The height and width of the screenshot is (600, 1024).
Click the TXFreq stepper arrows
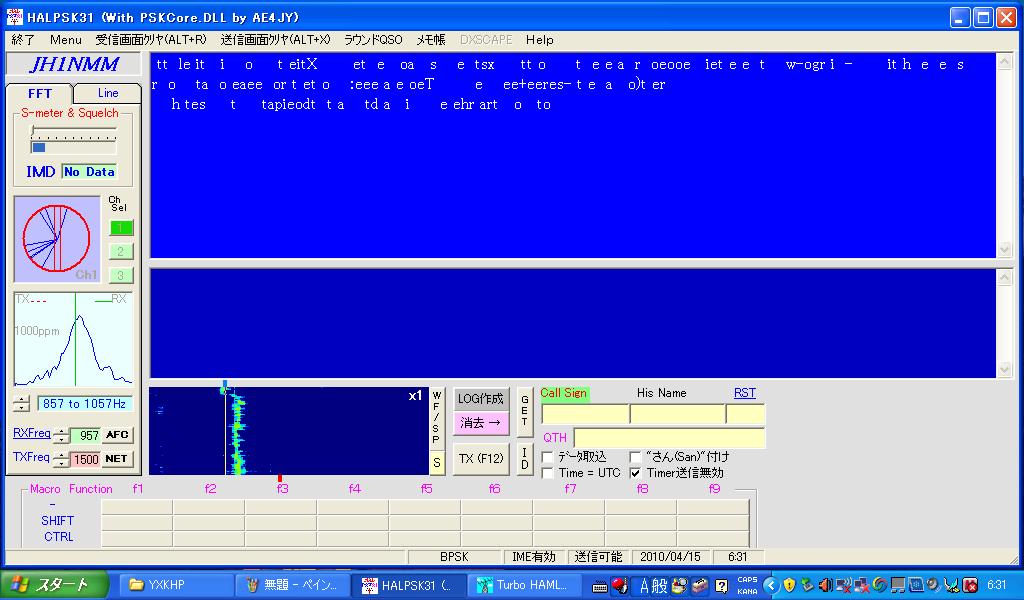click(61, 459)
